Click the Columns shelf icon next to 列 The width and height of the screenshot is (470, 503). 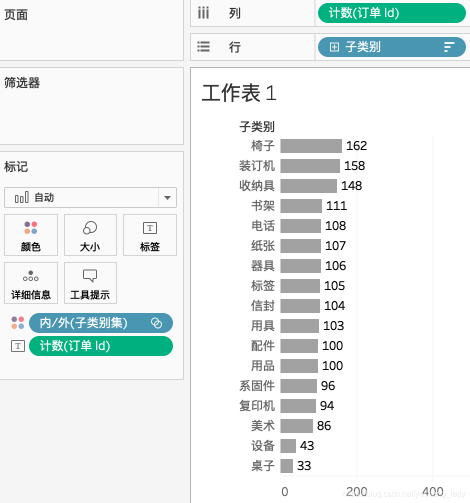point(203,13)
